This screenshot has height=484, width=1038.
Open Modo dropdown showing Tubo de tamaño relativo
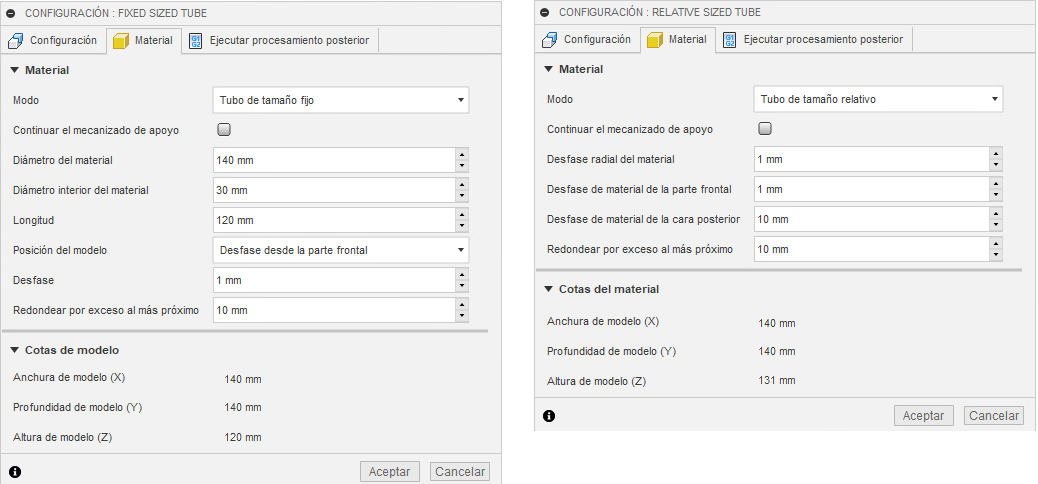[x=878, y=99]
